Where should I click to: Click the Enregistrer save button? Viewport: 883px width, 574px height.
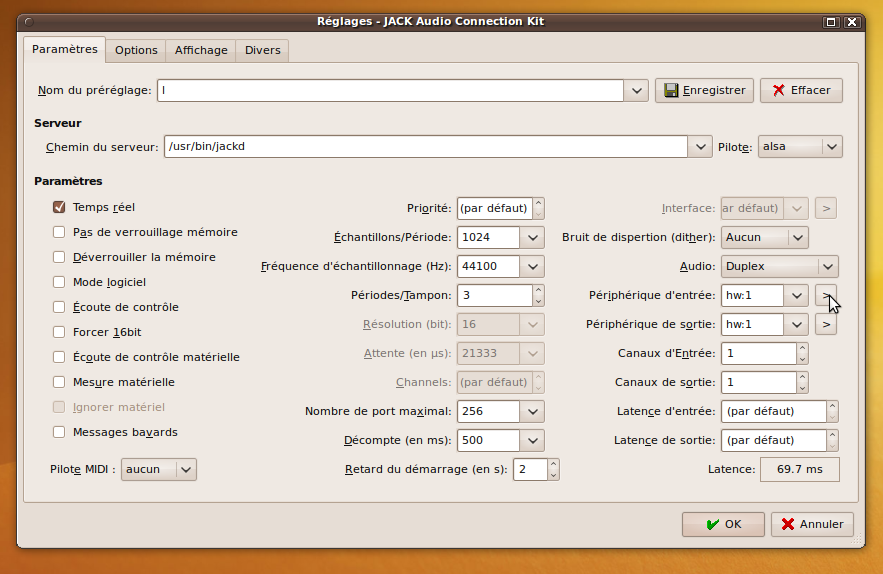[x=704, y=91]
